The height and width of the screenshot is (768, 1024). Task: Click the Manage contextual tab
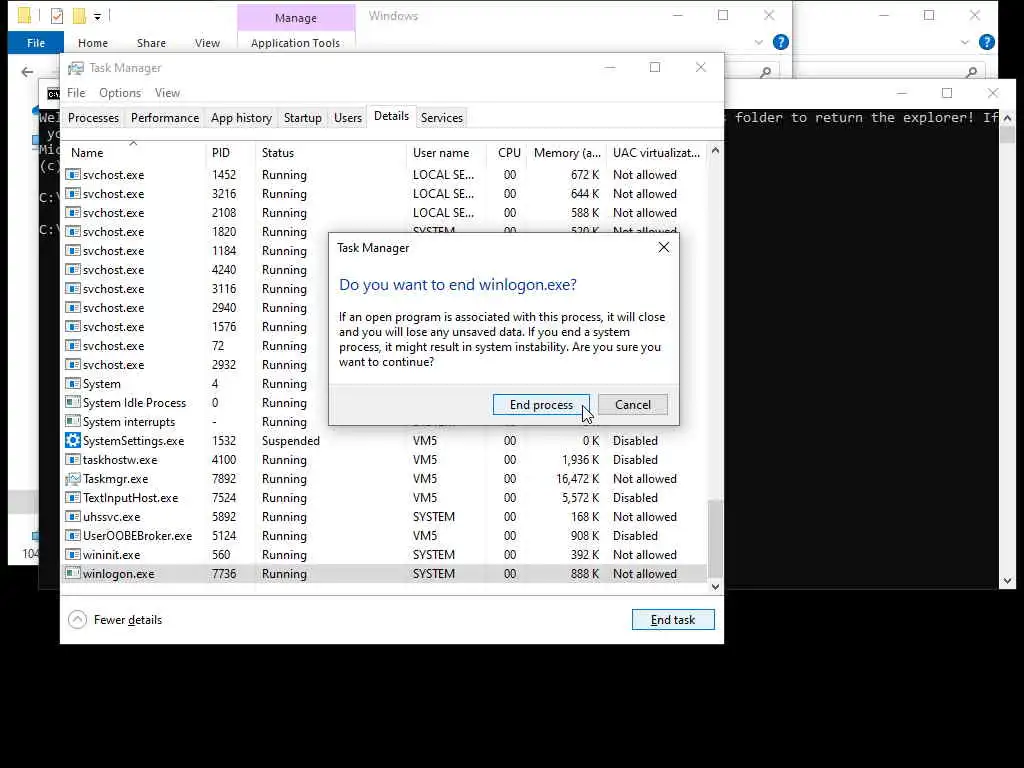point(296,18)
